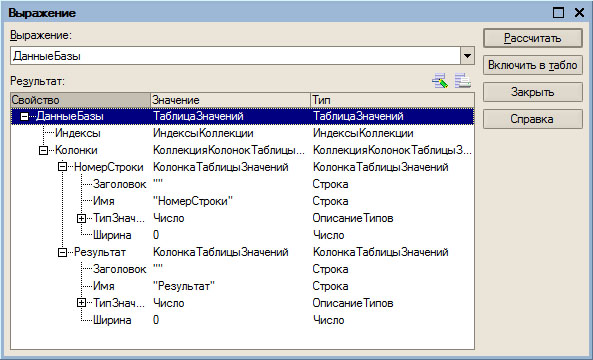Click value "Результат" in Значение column
This screenshot has width=593, height=360.
[x=184, y=286]
